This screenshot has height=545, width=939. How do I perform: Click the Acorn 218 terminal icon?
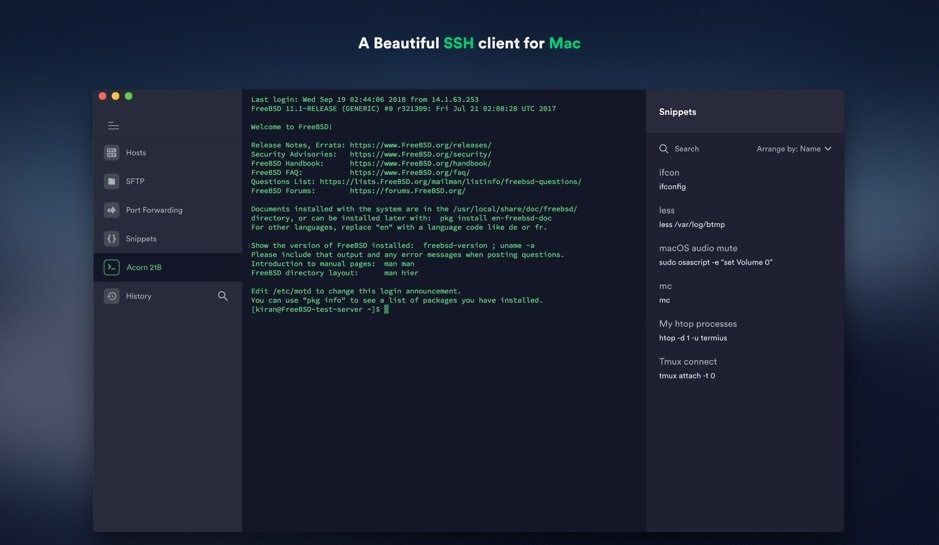(112, 267)
